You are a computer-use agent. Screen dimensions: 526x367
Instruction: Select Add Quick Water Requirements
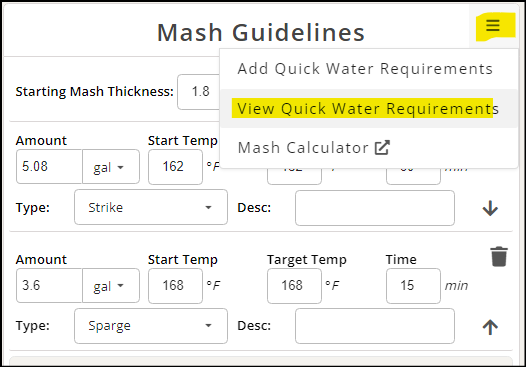tap(365, 69)
